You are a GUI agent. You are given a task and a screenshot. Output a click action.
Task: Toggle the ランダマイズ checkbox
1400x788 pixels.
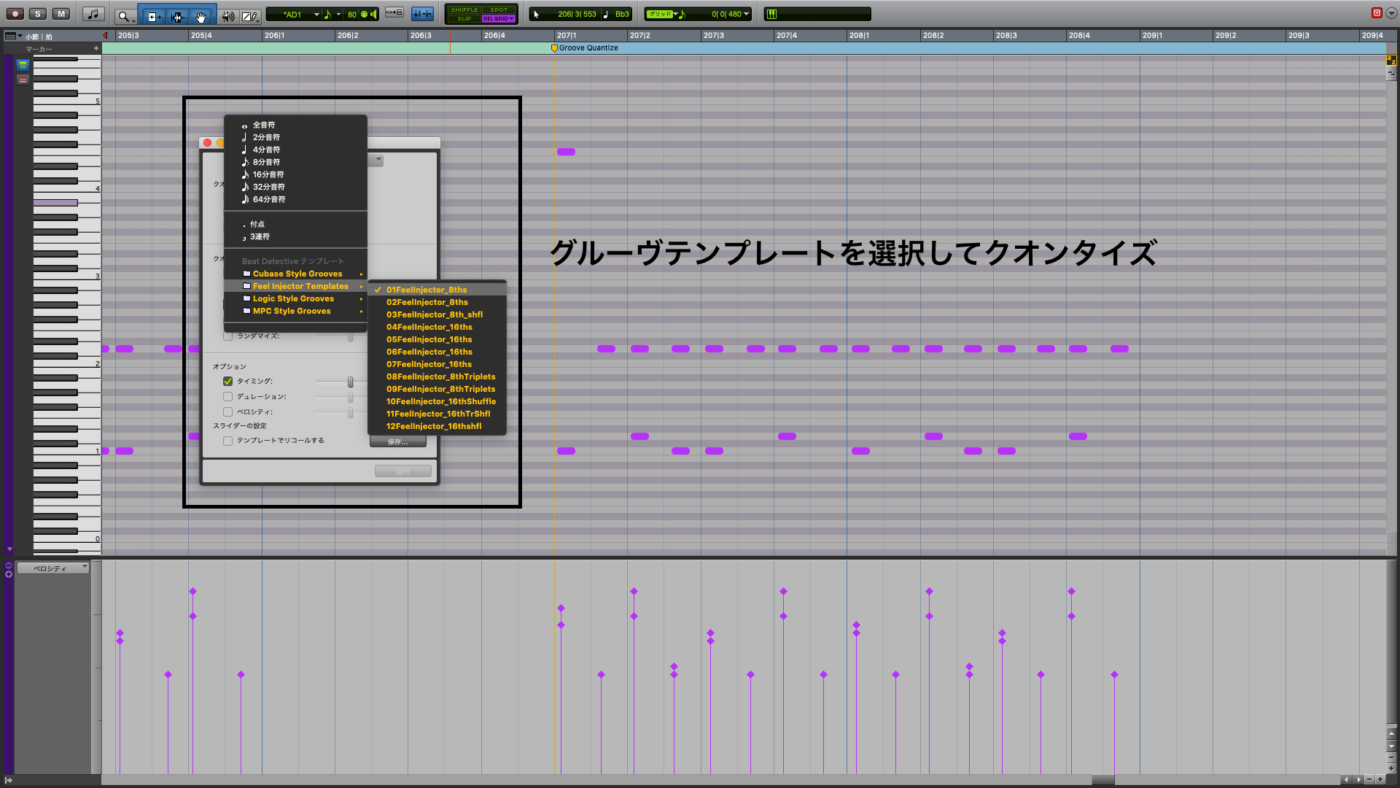coord(228,336)
